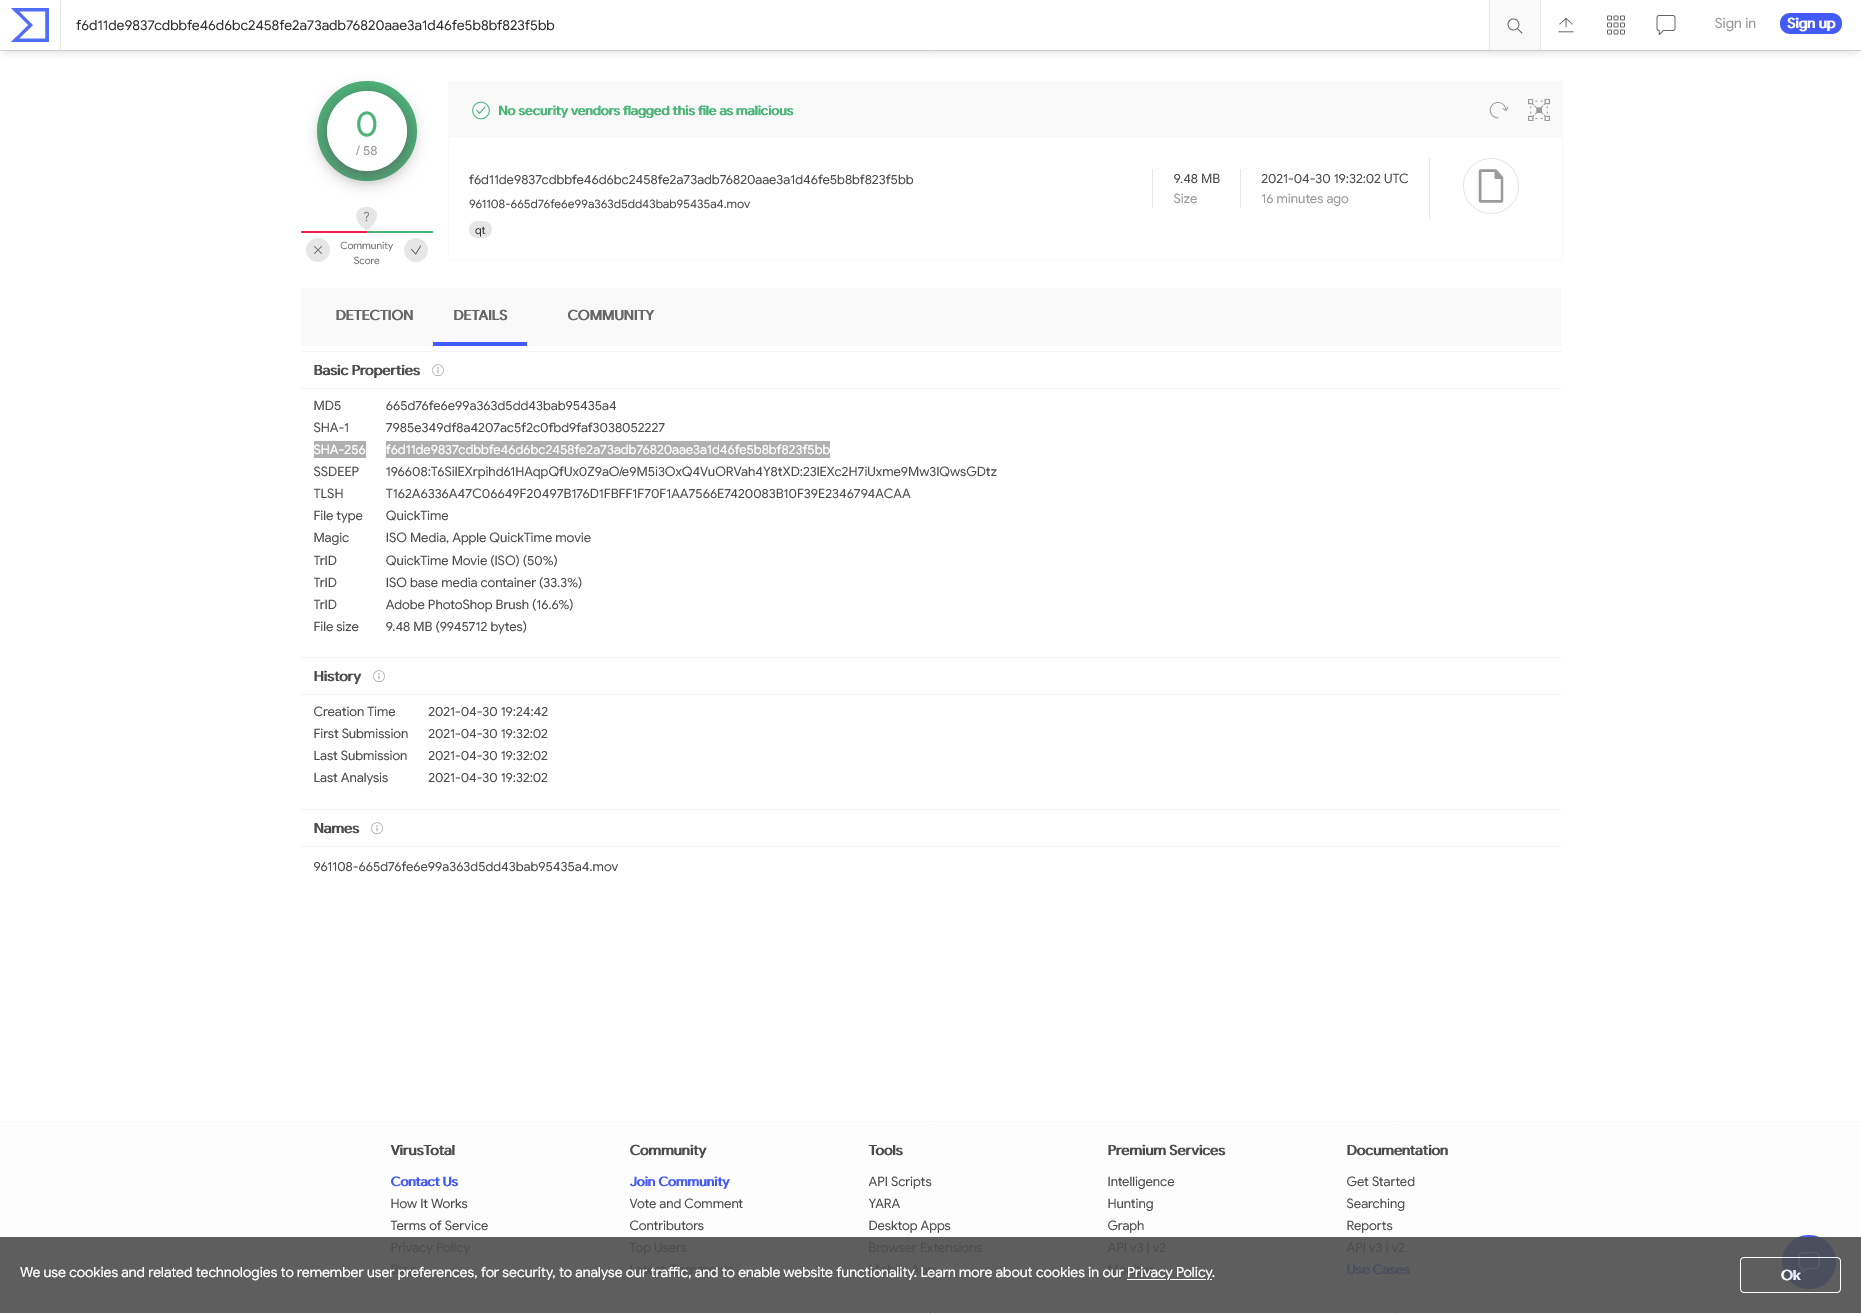Open the comments speech bubble icon
Screen dimensions: 1861x1314
[x=1666, y=25]
